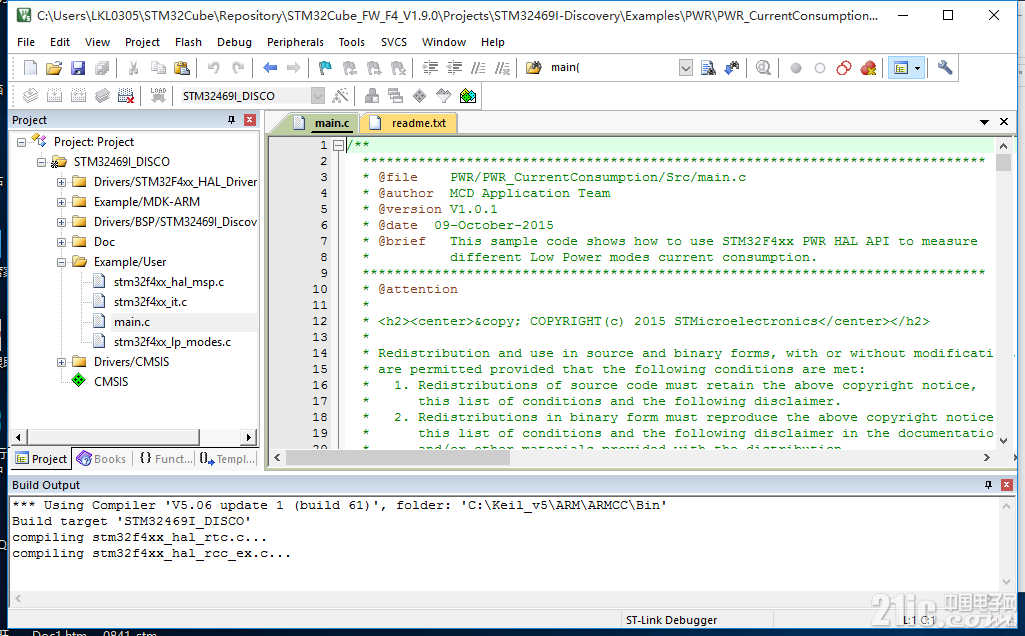The height and width of the screenshot is (636, 1025).
Task: Open a file with the folder icon
Action: pyautogui.click(x=54, y=68)
